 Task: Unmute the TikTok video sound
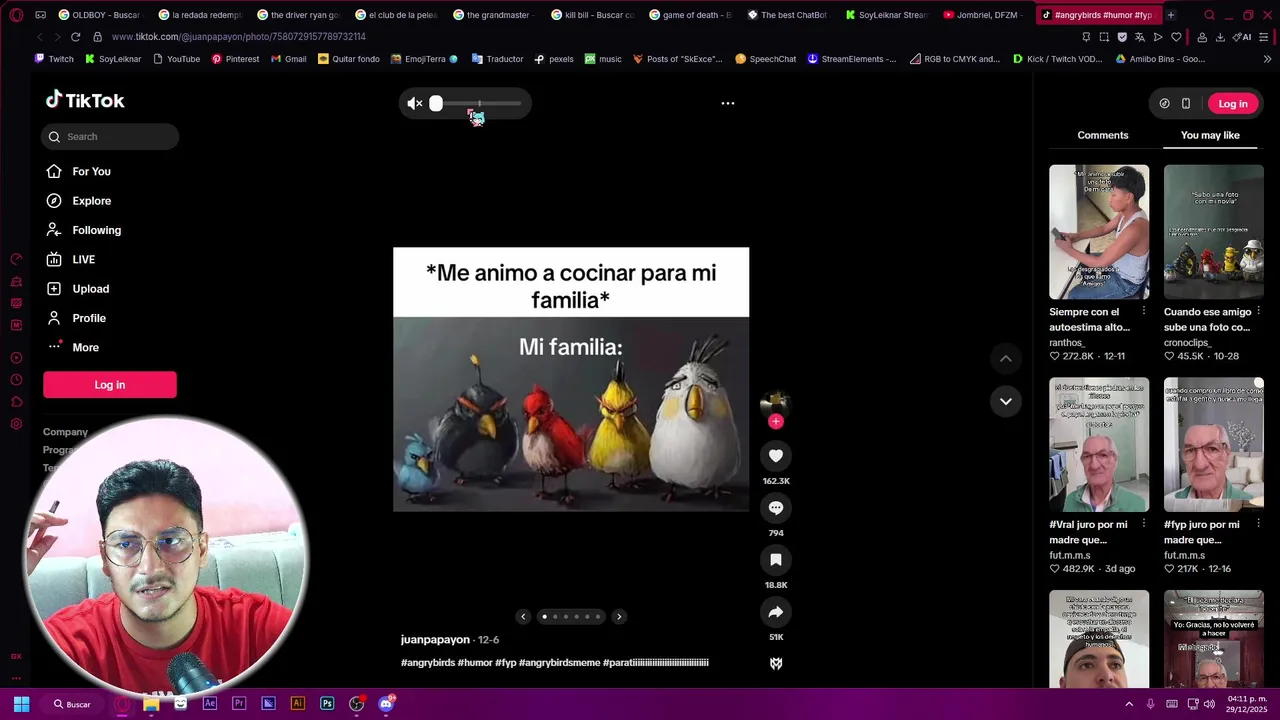point(415,103)
